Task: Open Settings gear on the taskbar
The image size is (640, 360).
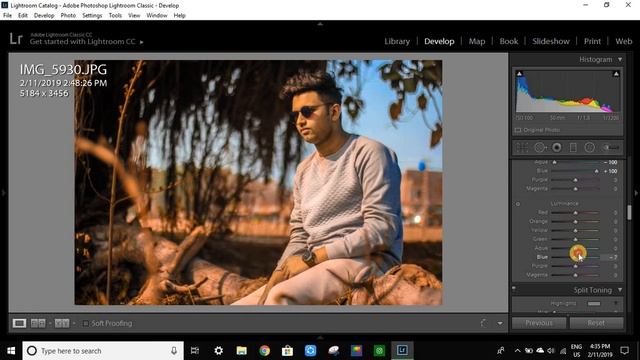Action: [x=218, y=351]
